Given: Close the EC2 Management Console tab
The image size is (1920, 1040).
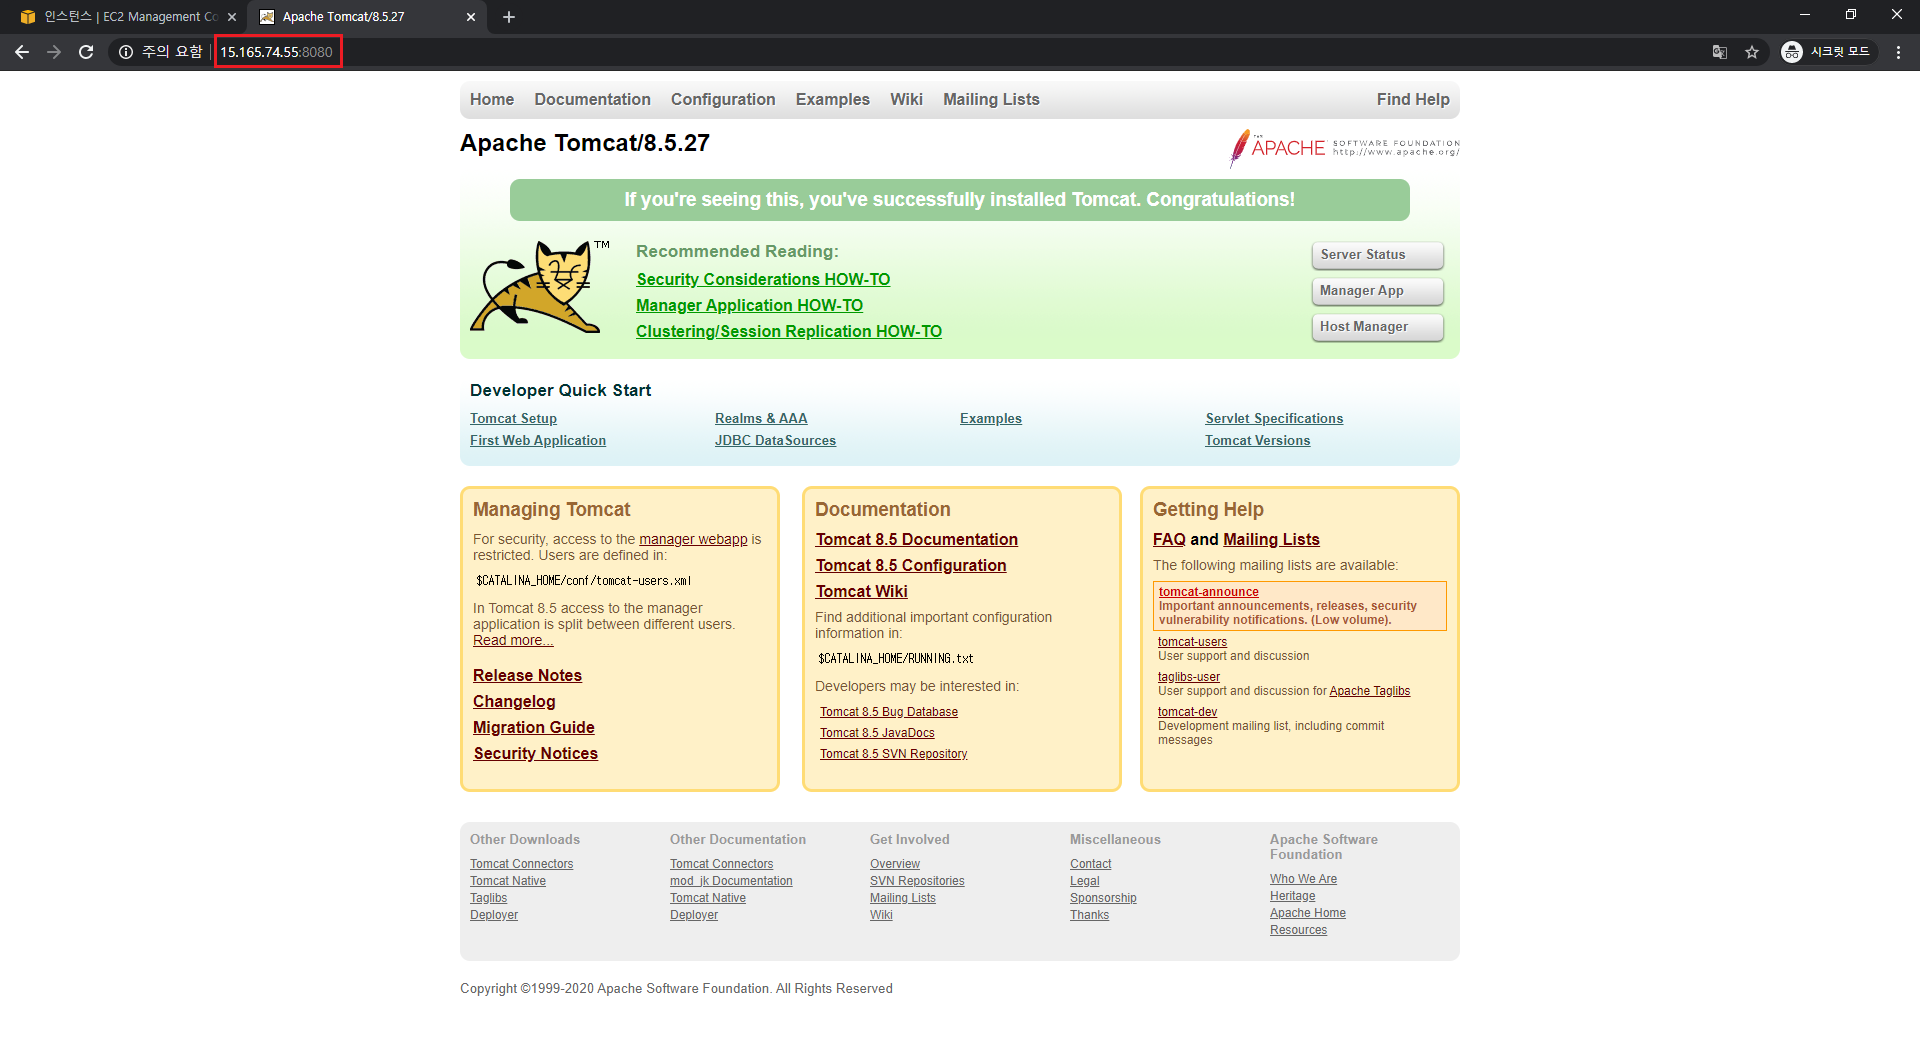Looking at the screenshot, I should pos(232,17).
